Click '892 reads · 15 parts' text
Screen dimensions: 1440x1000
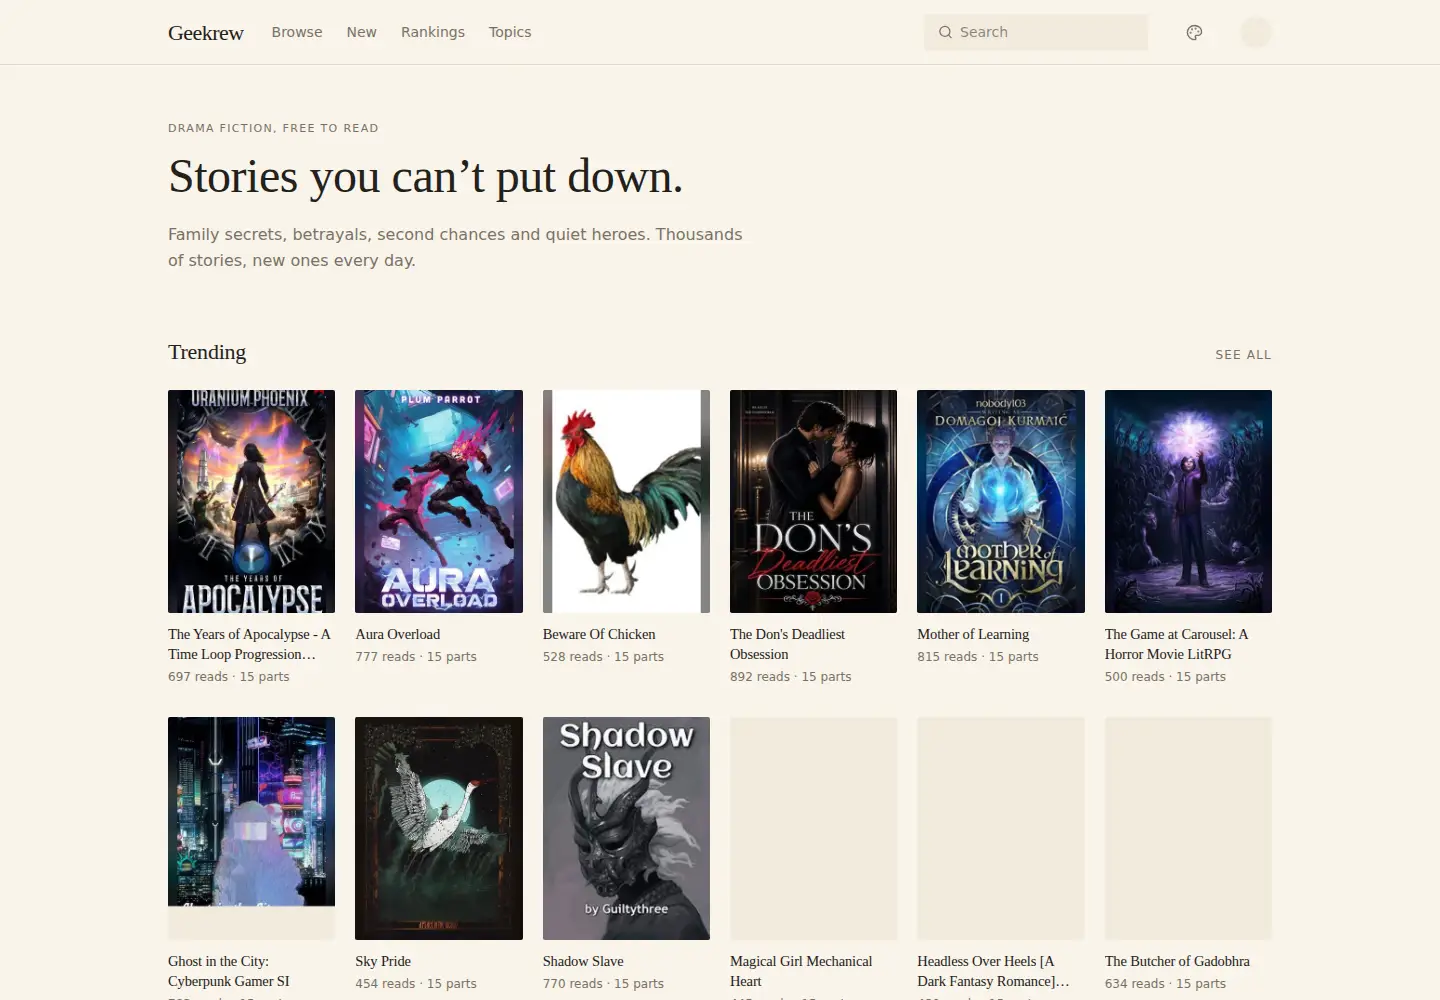click(x=791, y=677)
